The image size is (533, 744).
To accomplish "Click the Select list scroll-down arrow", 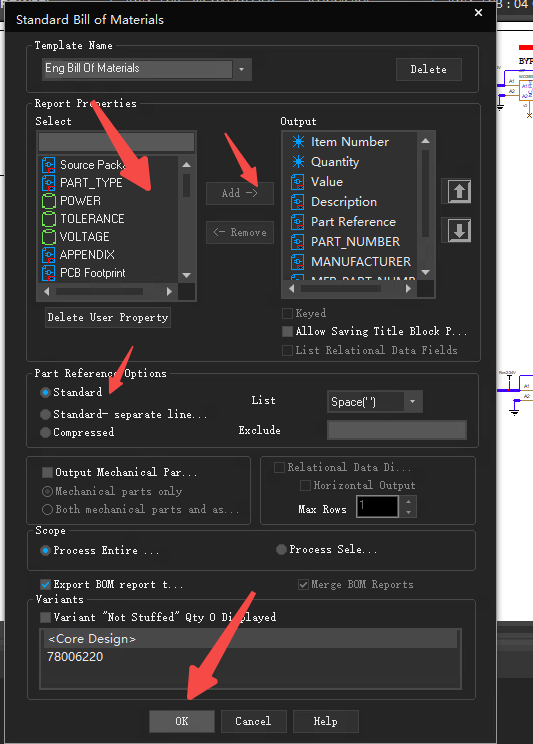I will point(187,275).
